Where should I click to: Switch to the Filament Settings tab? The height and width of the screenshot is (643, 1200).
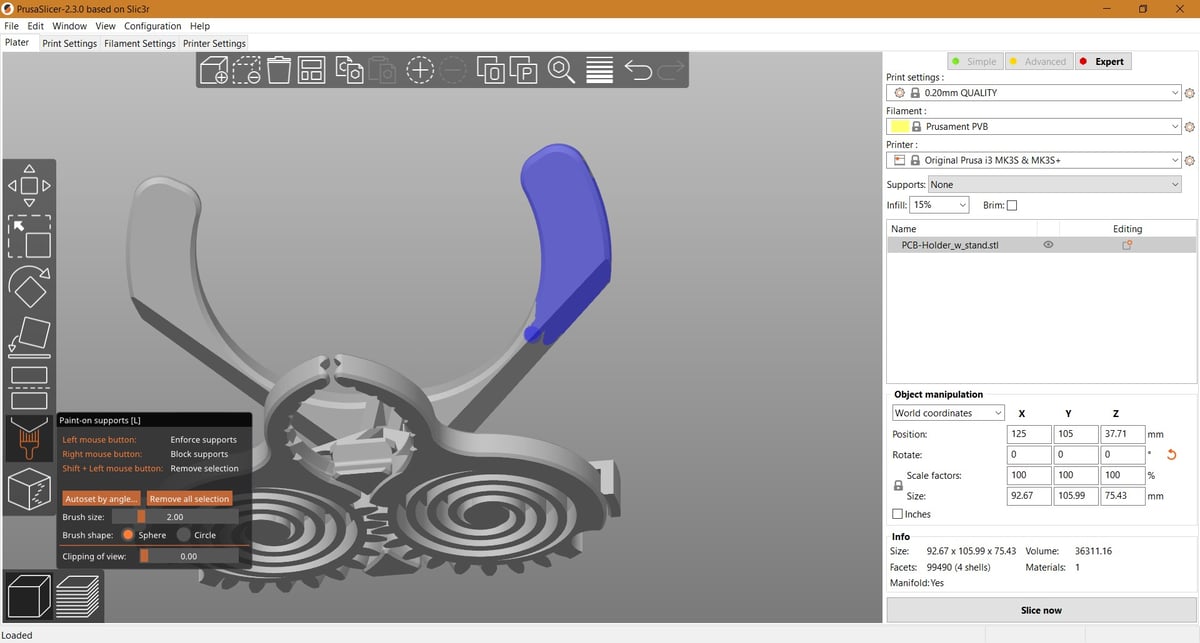coord(140,44)
